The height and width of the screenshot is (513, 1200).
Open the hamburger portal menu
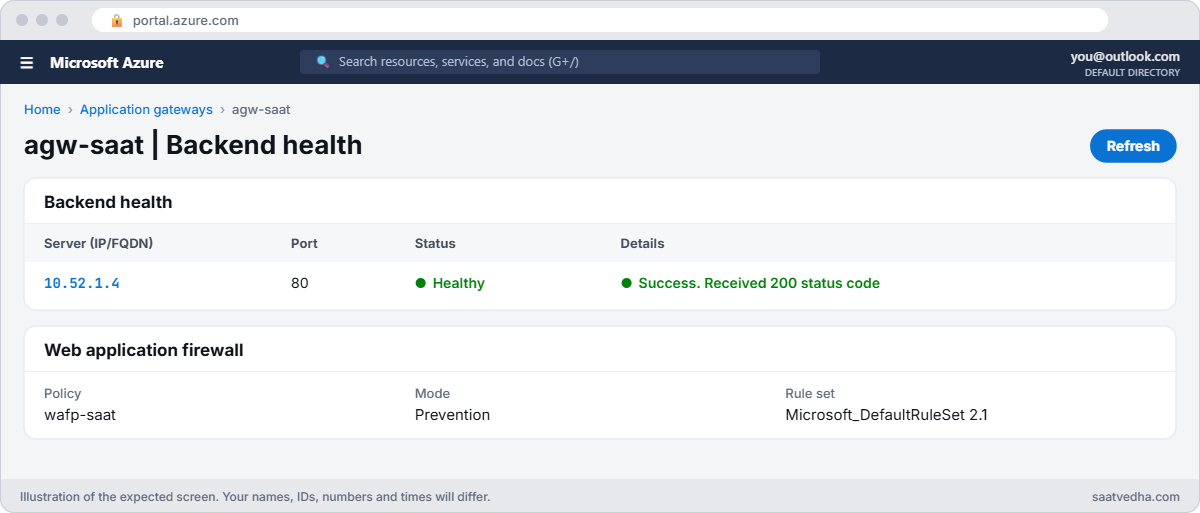click(x=27, y=62)
